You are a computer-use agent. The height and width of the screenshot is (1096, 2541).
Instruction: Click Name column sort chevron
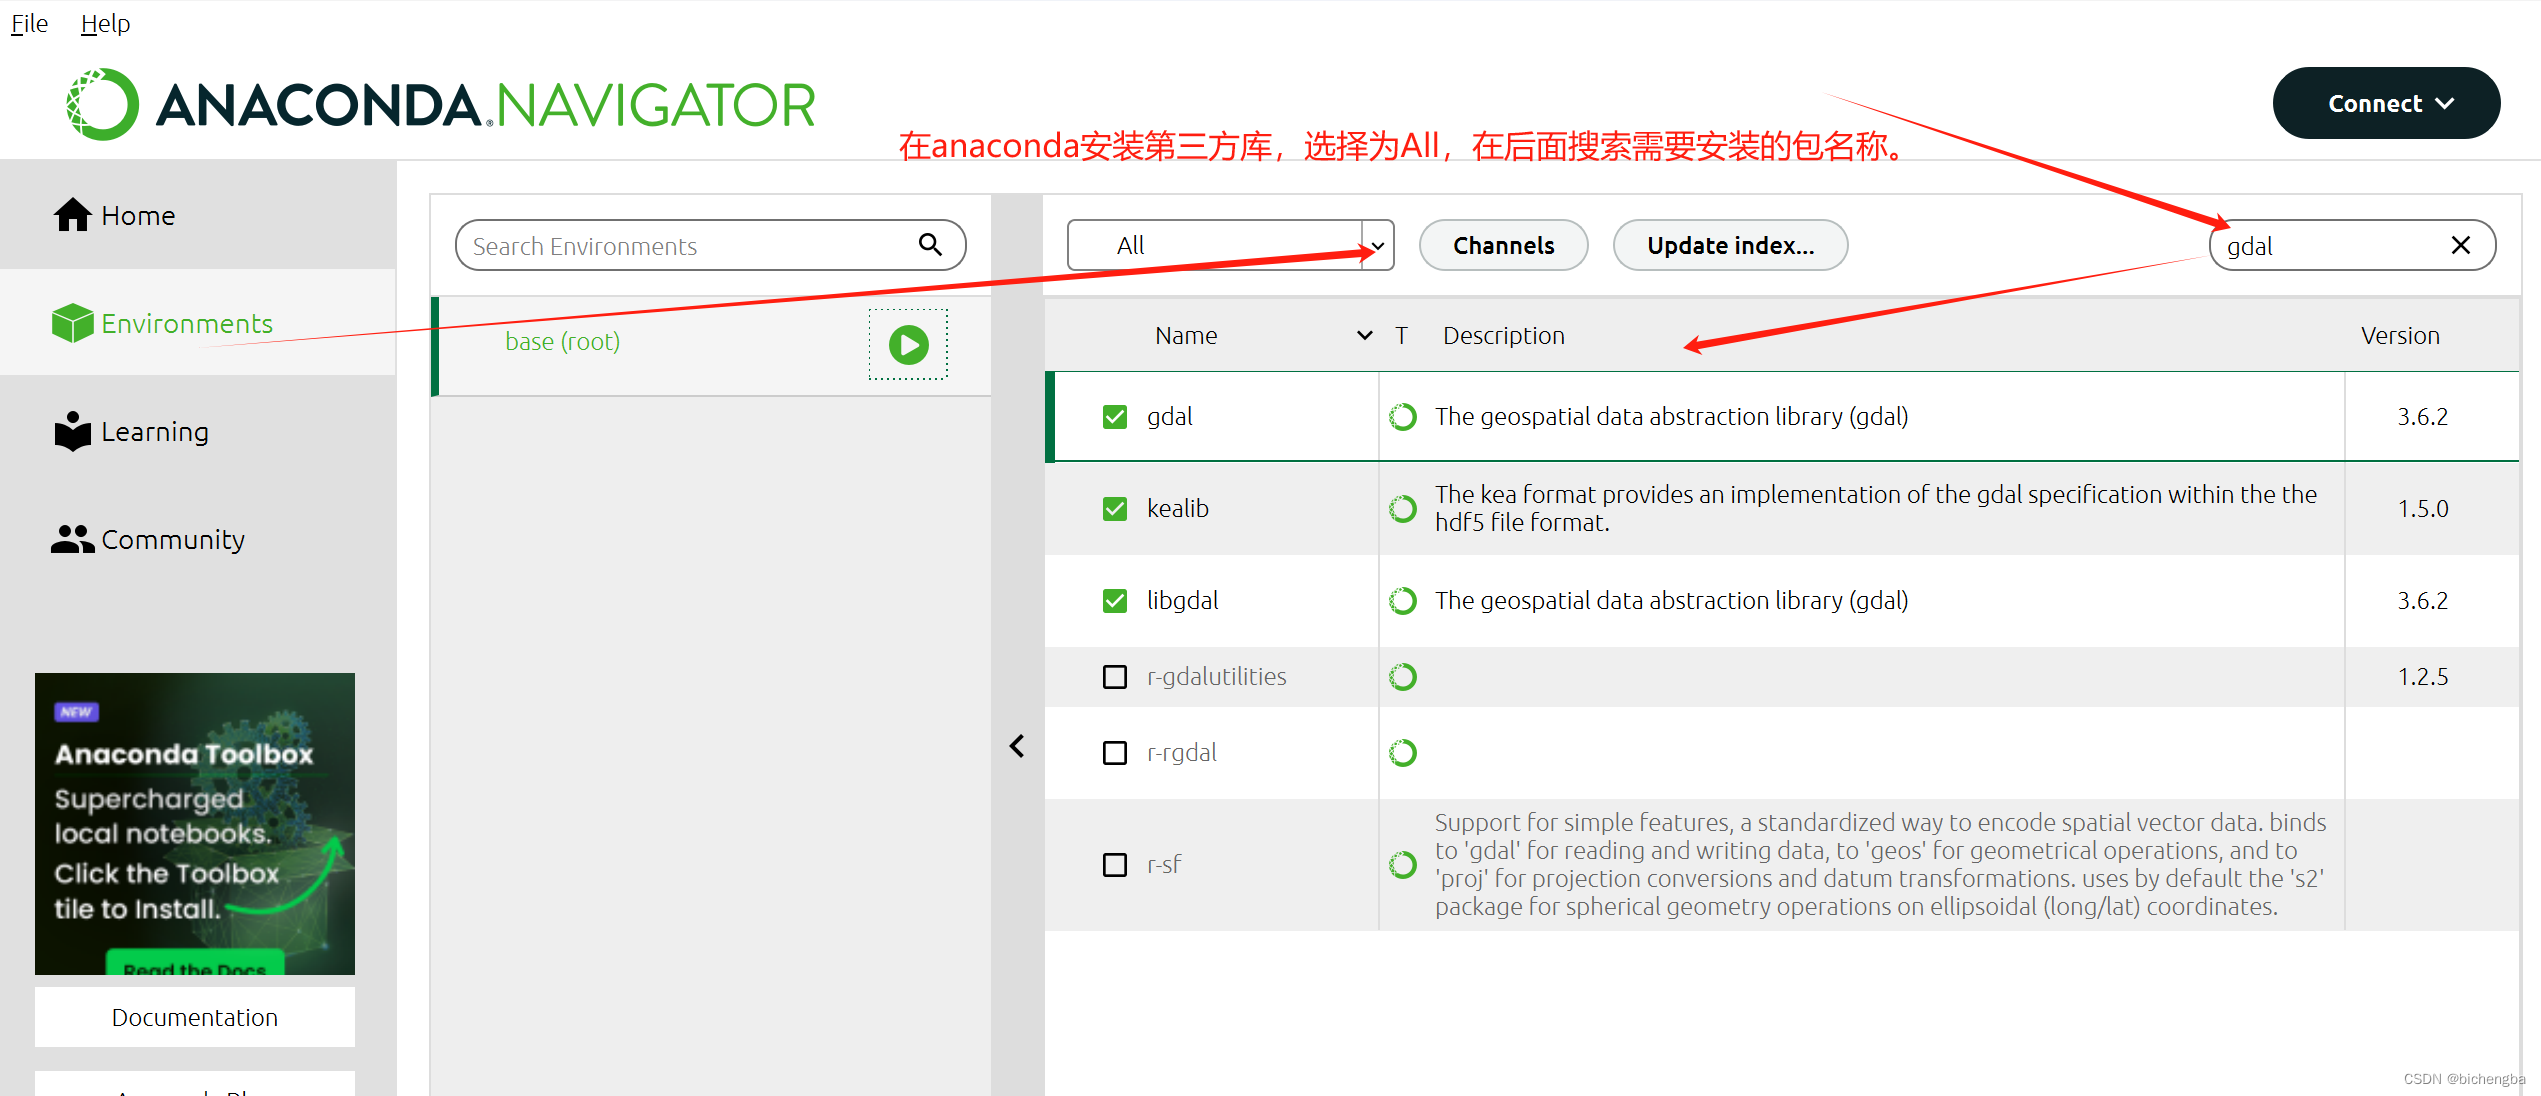click(x=1364, y=336)
